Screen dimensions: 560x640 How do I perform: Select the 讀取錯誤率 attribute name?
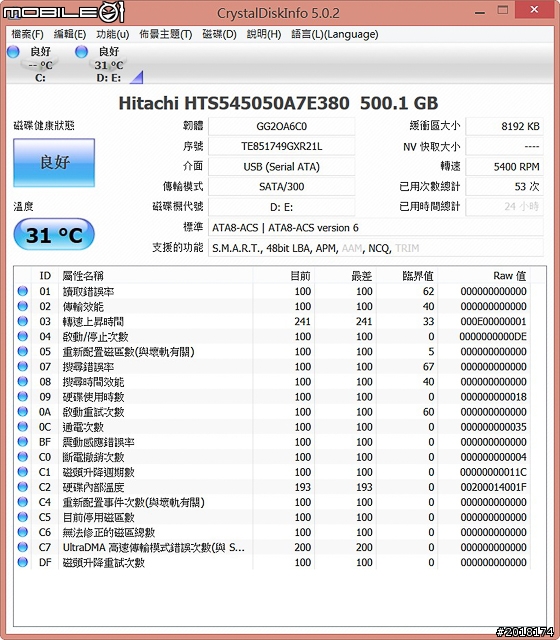pyautogui.click(x=88, y=291)
